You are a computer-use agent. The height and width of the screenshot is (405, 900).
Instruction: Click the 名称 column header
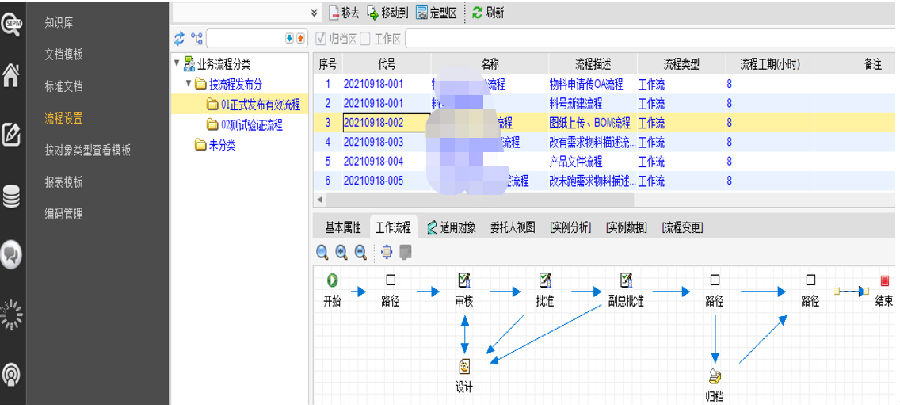click(490, 64)
